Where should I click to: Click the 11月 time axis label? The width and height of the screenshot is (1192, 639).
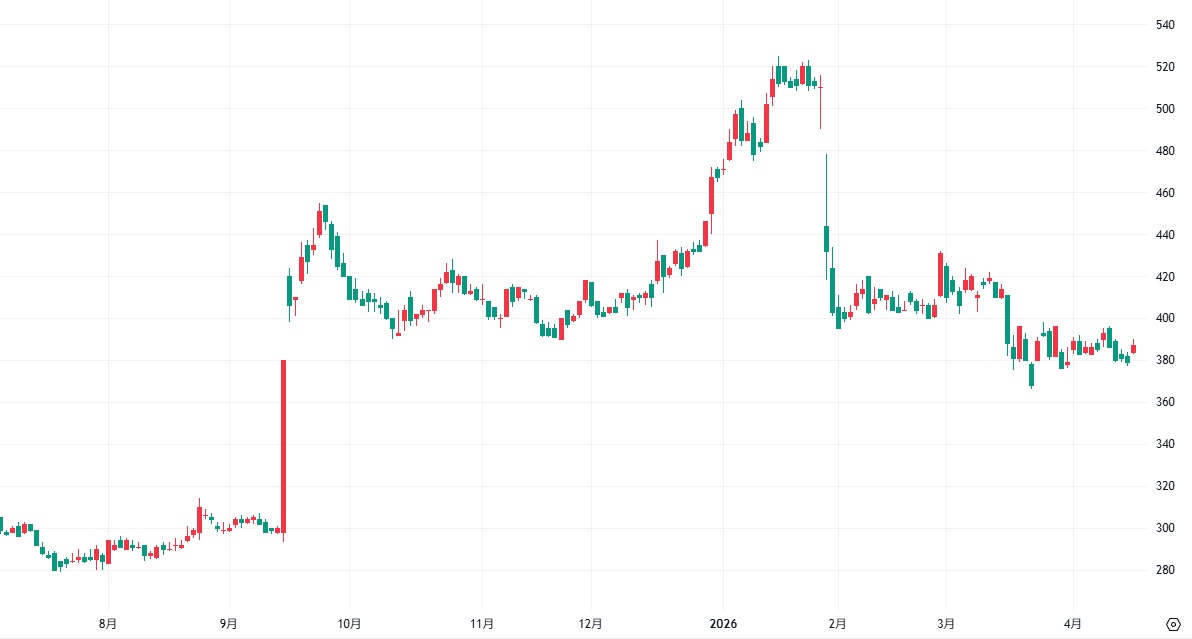point(482,624)
